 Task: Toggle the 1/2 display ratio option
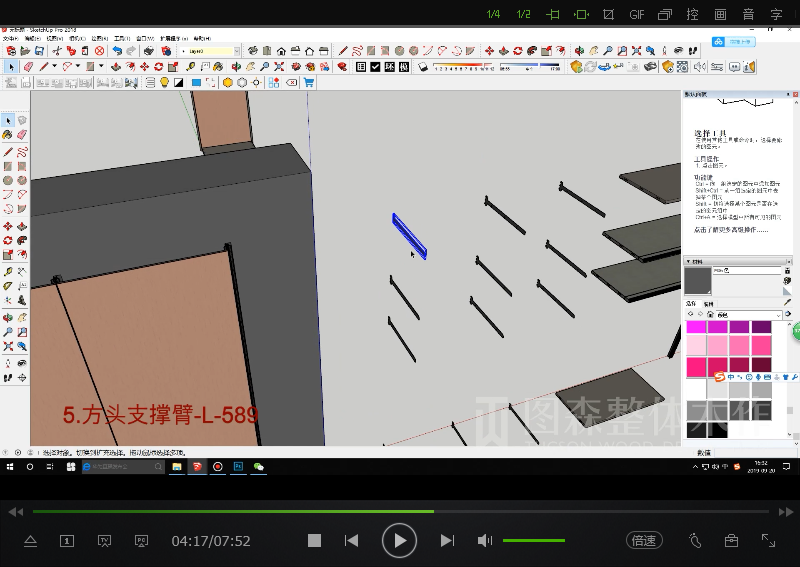[x=523, y=15]
